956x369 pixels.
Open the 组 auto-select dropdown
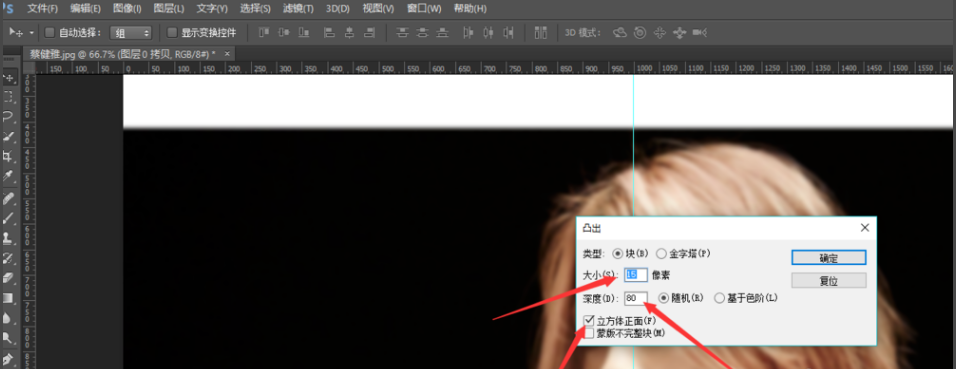coord(130,32)
